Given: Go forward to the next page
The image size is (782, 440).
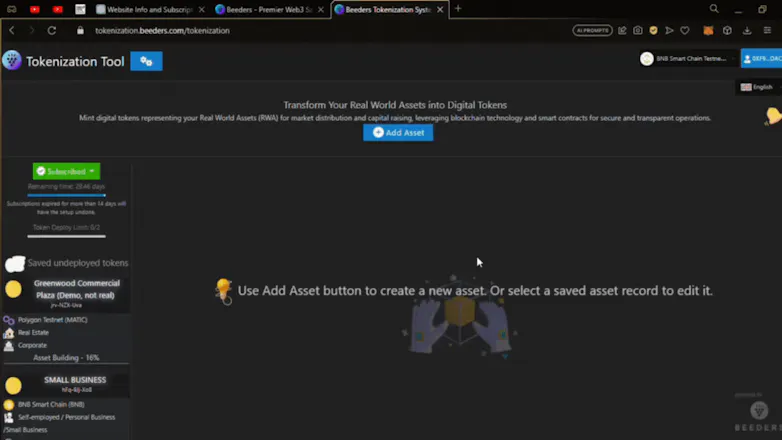Looking at the screenshot, I should tap(31, 30).
